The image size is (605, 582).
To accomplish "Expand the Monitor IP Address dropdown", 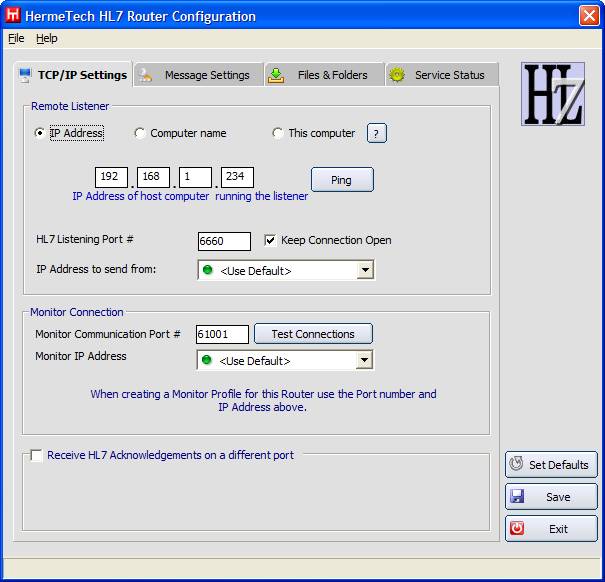I will click(364, 360).
